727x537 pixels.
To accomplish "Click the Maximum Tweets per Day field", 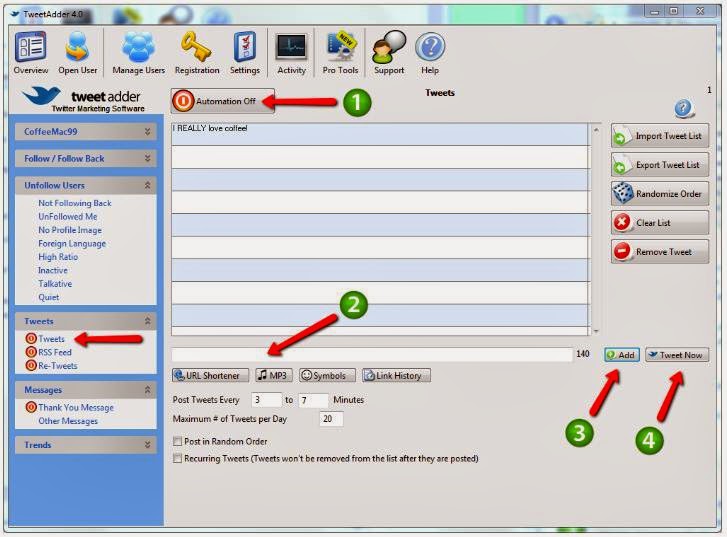I will tap(331, 419).
